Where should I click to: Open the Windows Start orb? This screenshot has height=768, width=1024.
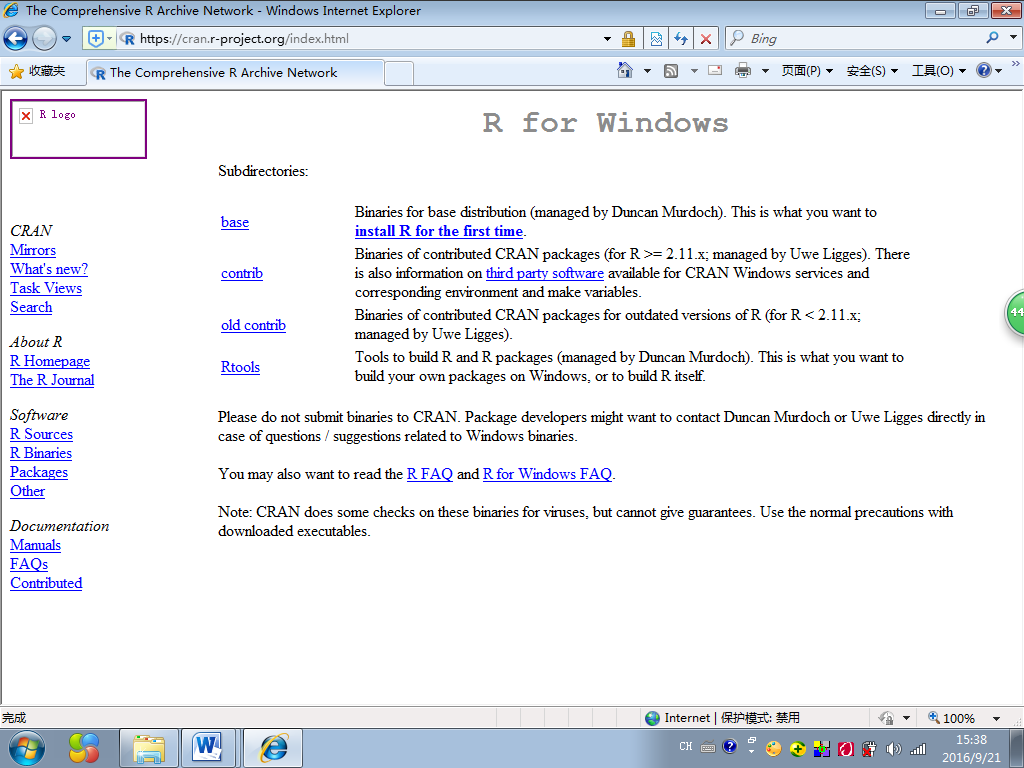click(x=26, y=748)
